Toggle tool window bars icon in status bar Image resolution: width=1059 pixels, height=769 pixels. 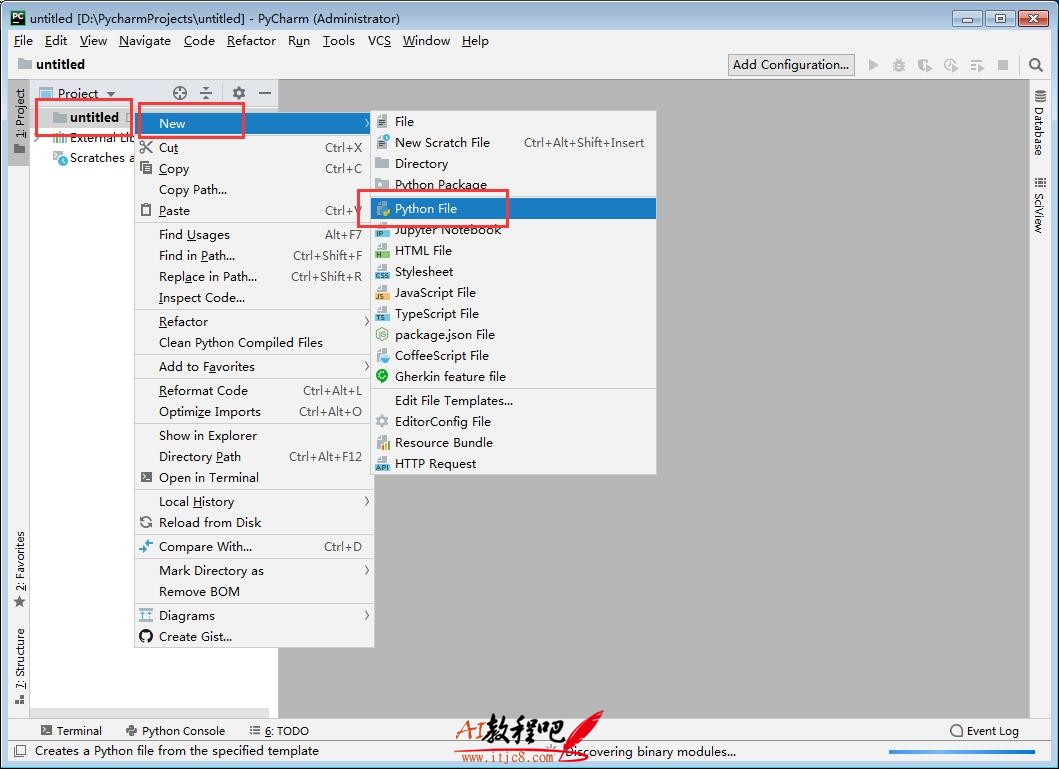click(x=20, y=751)
